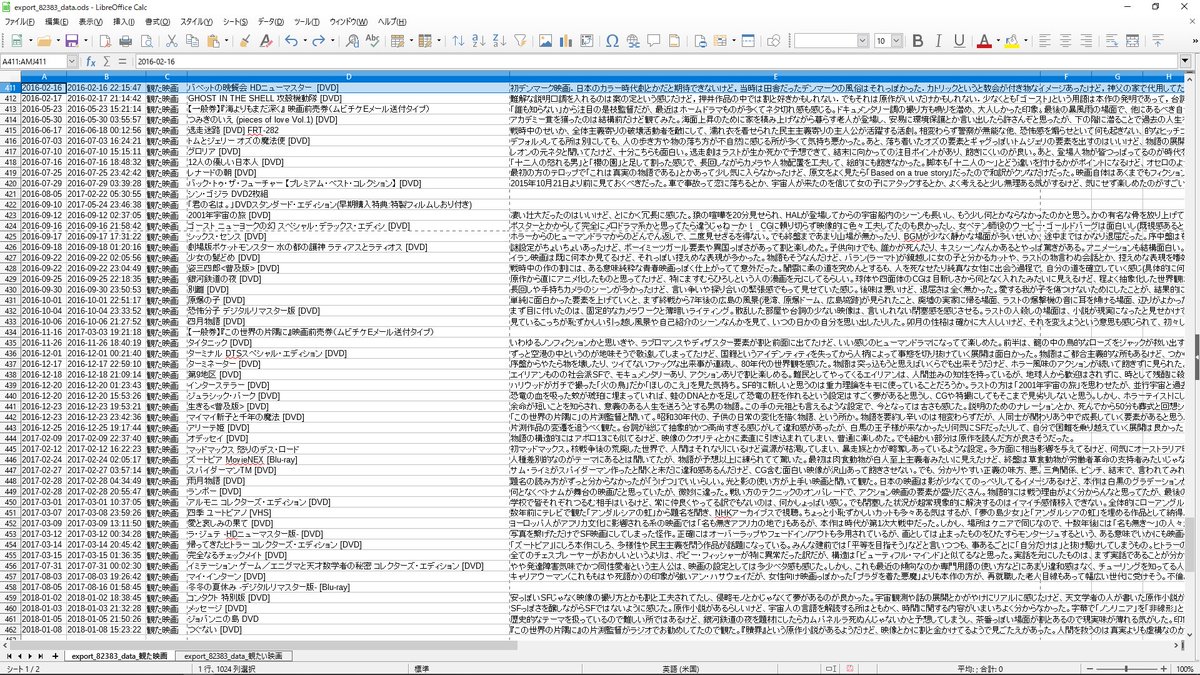Click the Cut scissors icon

click(x=172, y=41)
